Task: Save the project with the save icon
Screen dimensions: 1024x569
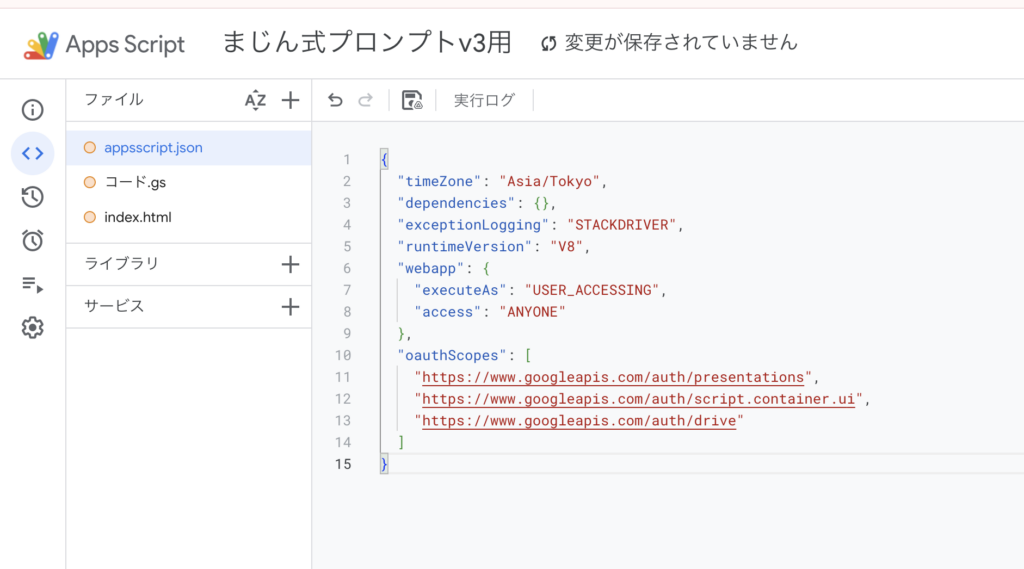Action: (x=411, y=100)
